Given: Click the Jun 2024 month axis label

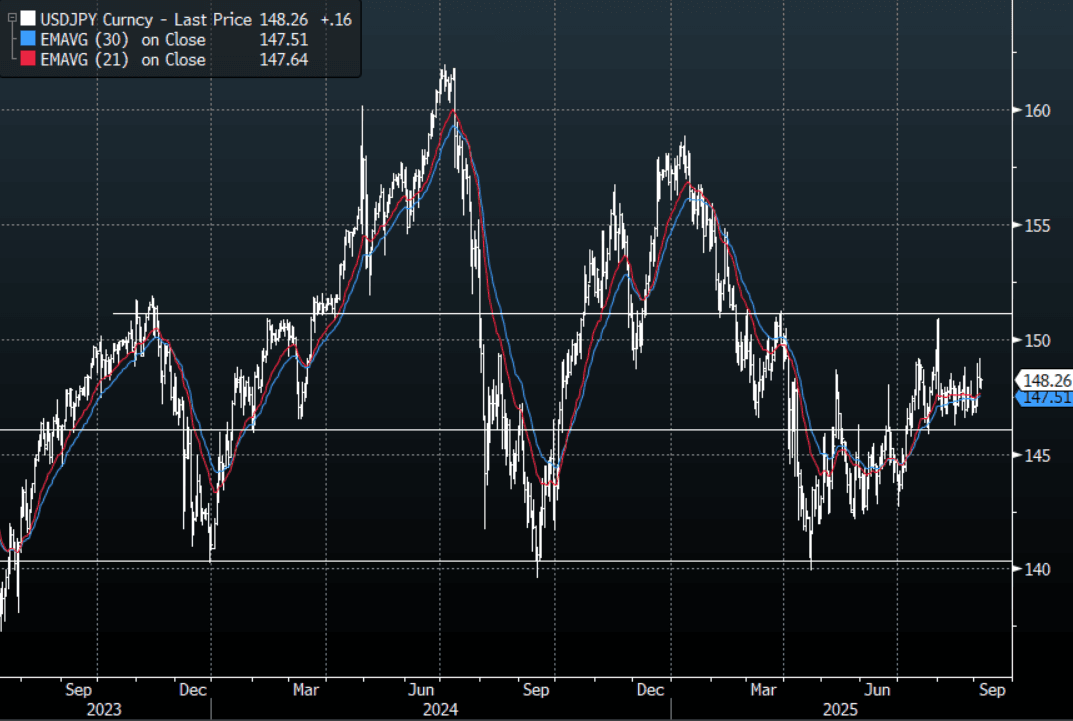Looking at the screenshot, I should (422, 690).
